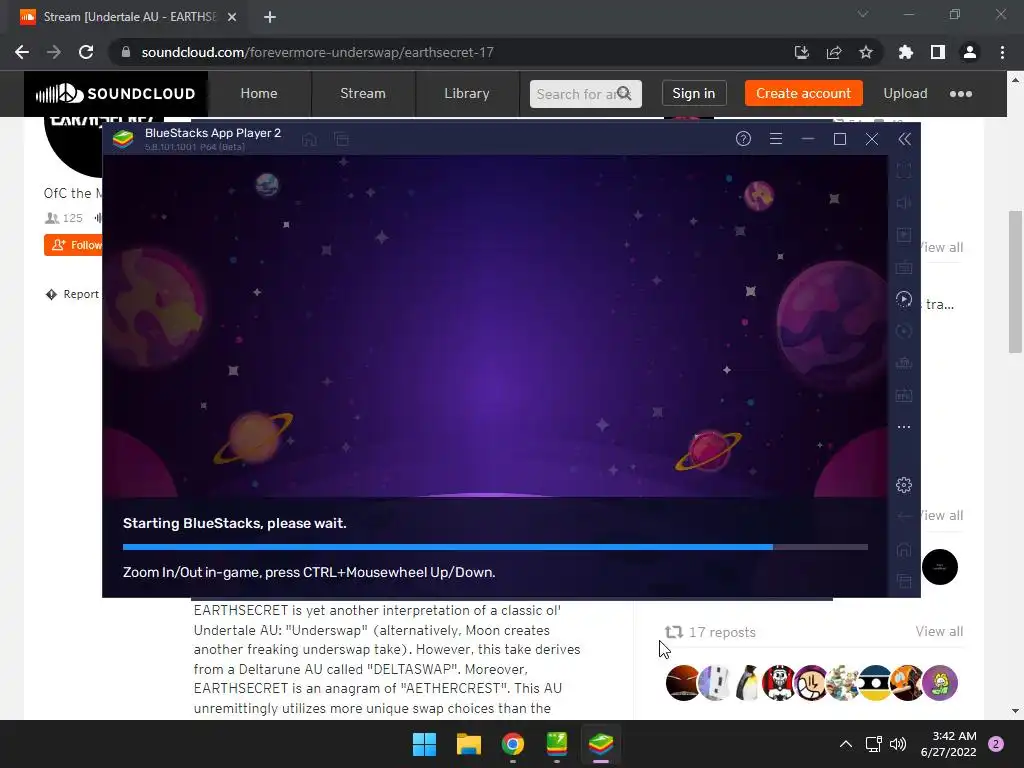Click SoundCloud search magnifier icon
The width and height of the screenshot is (1024, 768).
pos(624,93)
